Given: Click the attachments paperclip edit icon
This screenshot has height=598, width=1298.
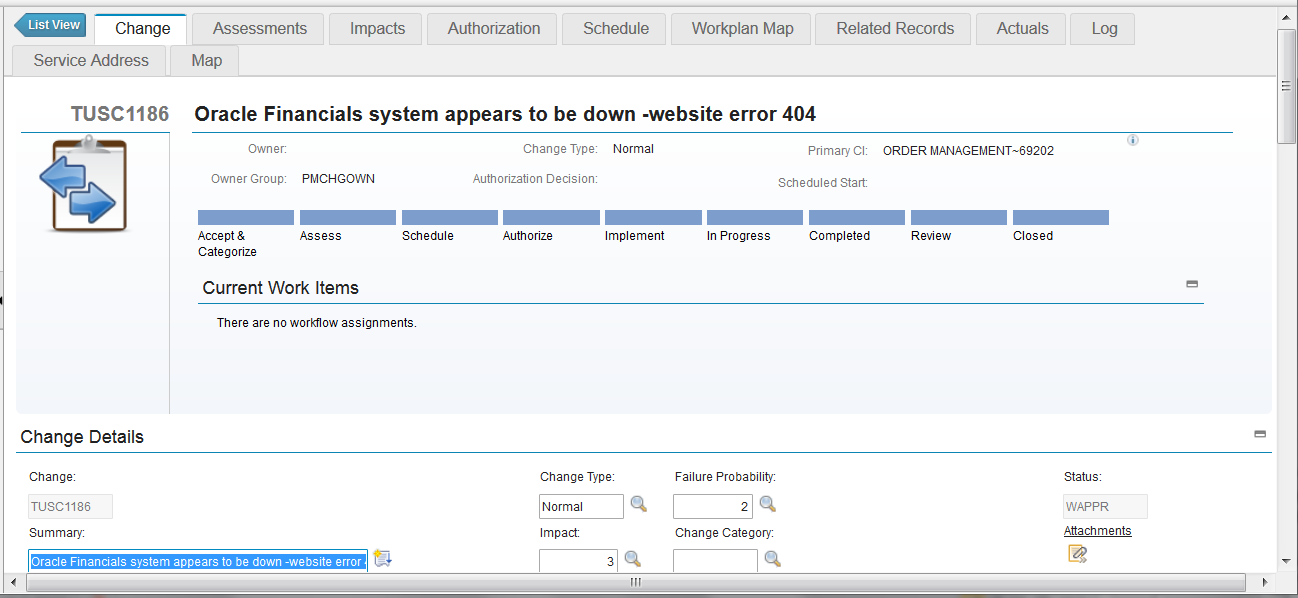Looking at the screenshot, I should click(1077, 554).
